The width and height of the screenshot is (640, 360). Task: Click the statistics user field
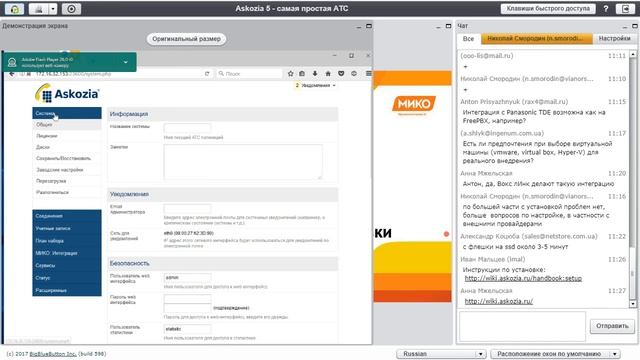click(x=187, y=329)
